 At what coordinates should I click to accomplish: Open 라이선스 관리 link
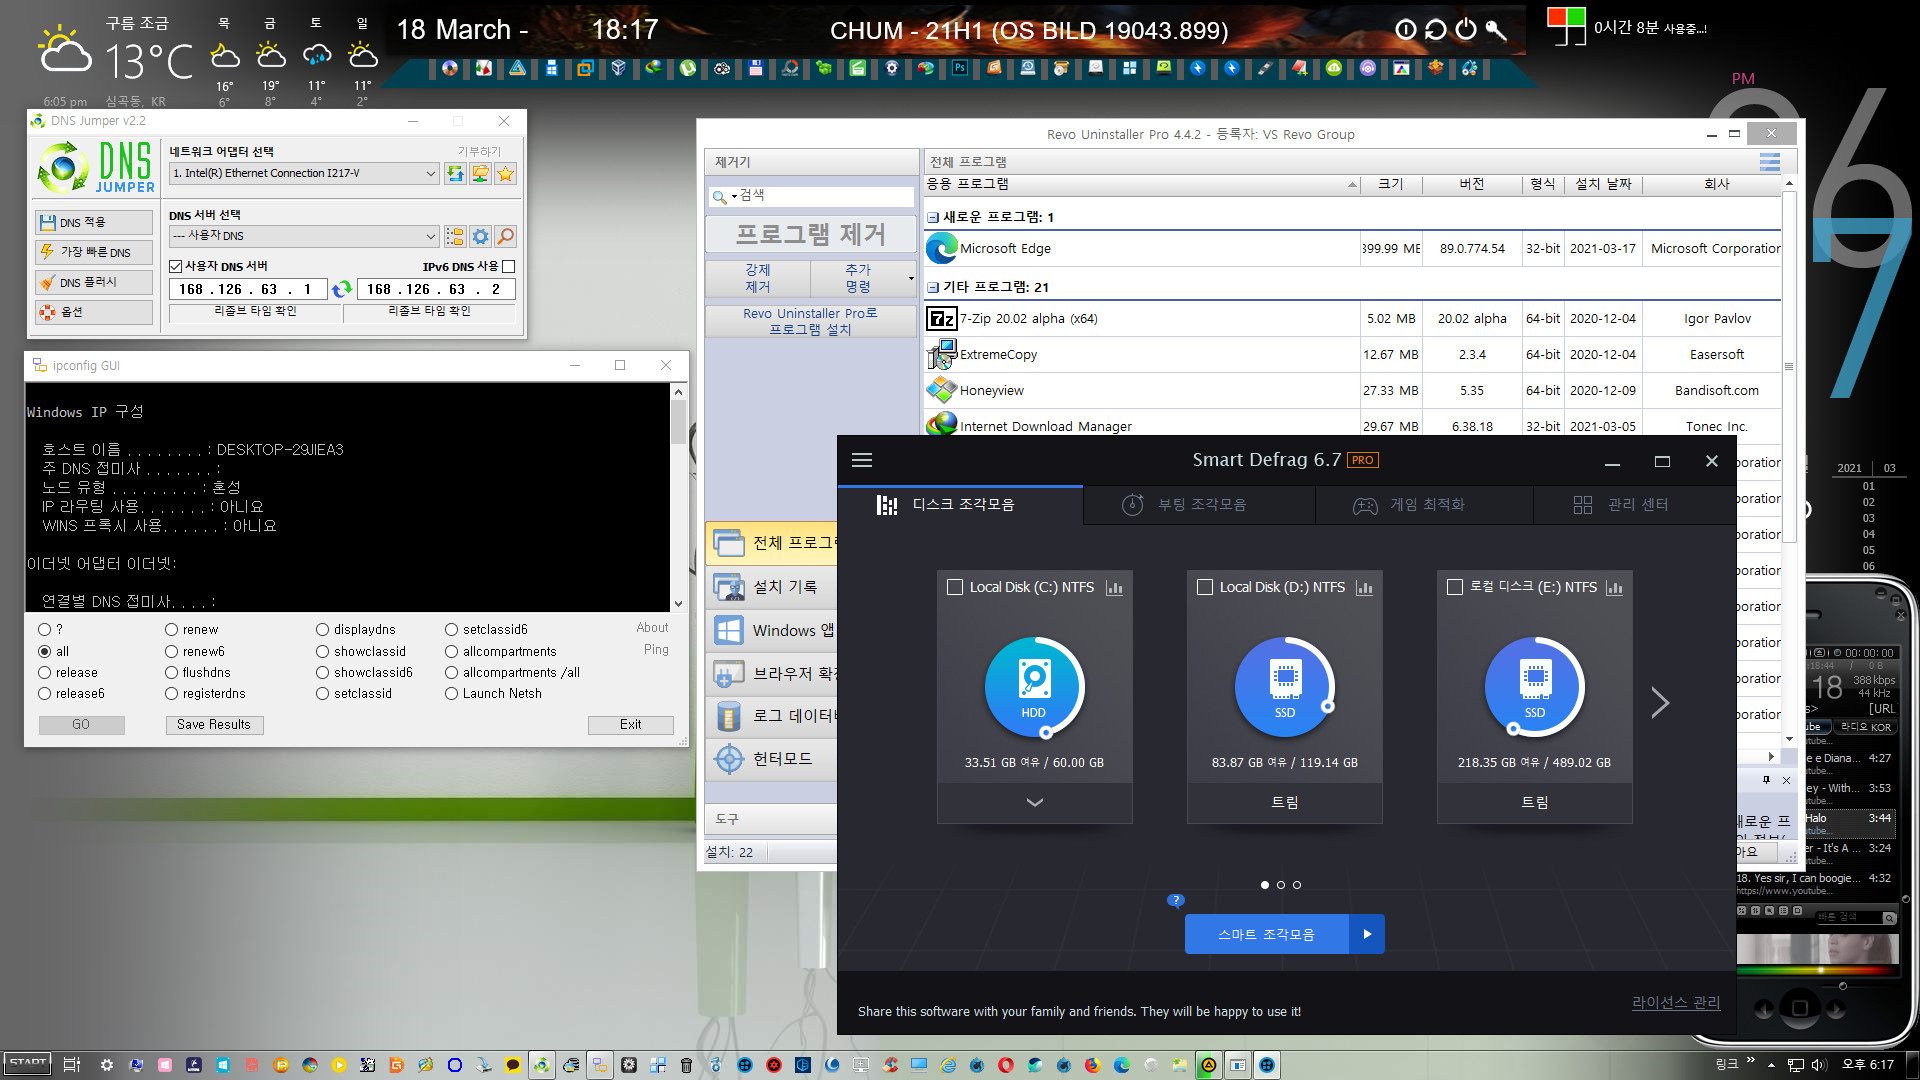pyautogui.click(x=1676, y=1003)
